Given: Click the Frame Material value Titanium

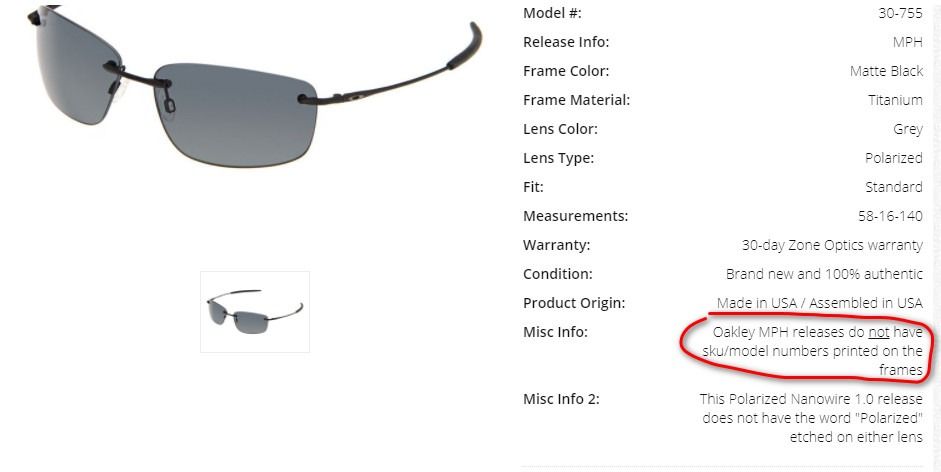Looking at the screenshot, I should pos(895,100).
